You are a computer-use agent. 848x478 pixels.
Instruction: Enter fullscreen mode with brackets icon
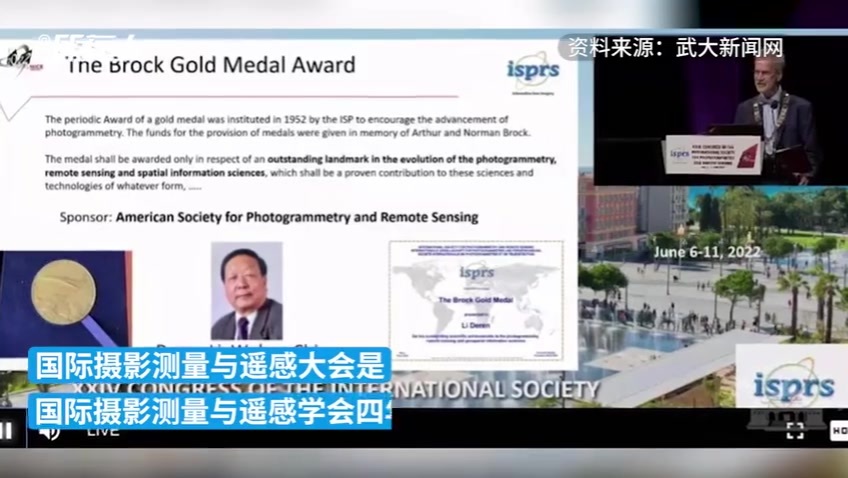[x=794, y=430]
